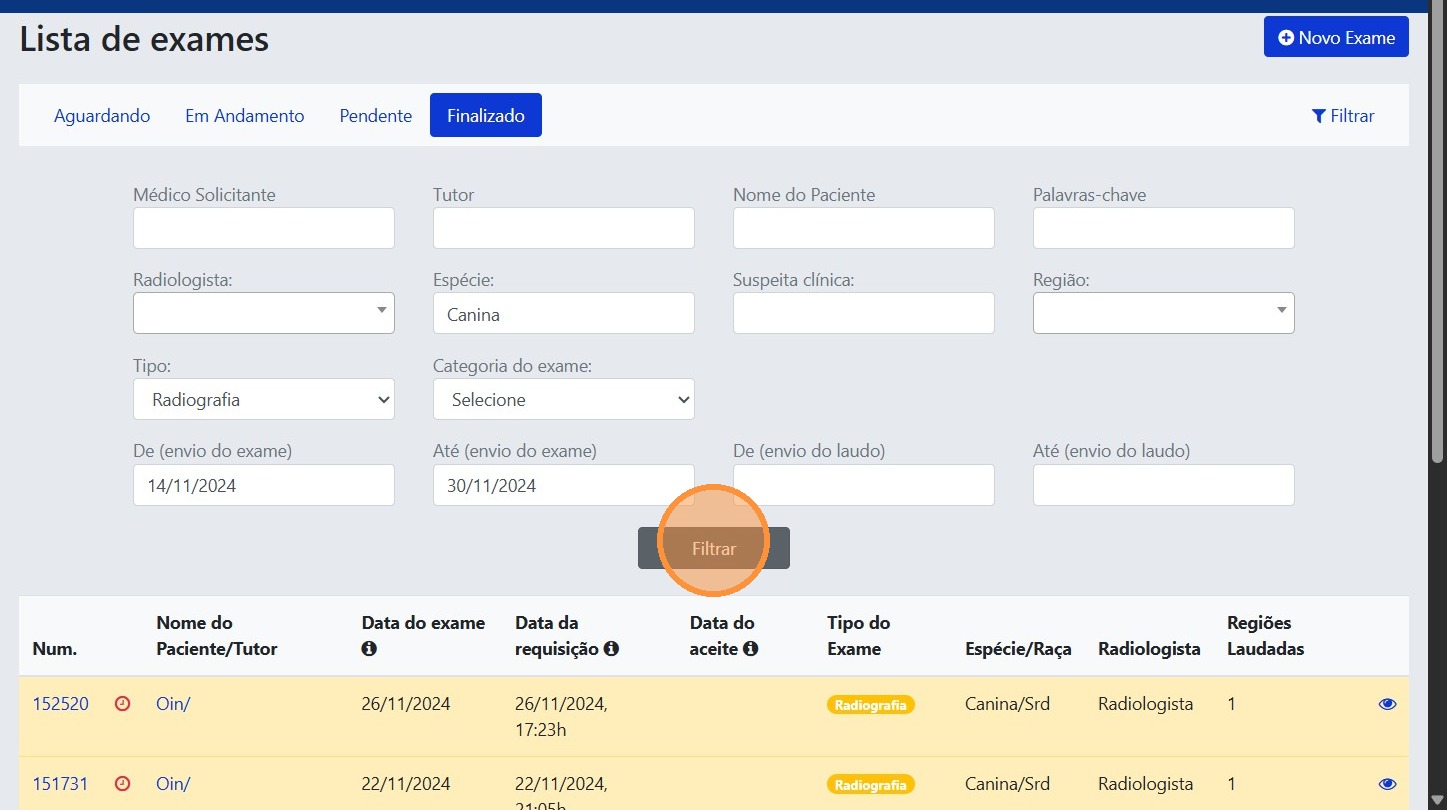Select the Pendente tab

pyautogui.click(x=376, y=116)
